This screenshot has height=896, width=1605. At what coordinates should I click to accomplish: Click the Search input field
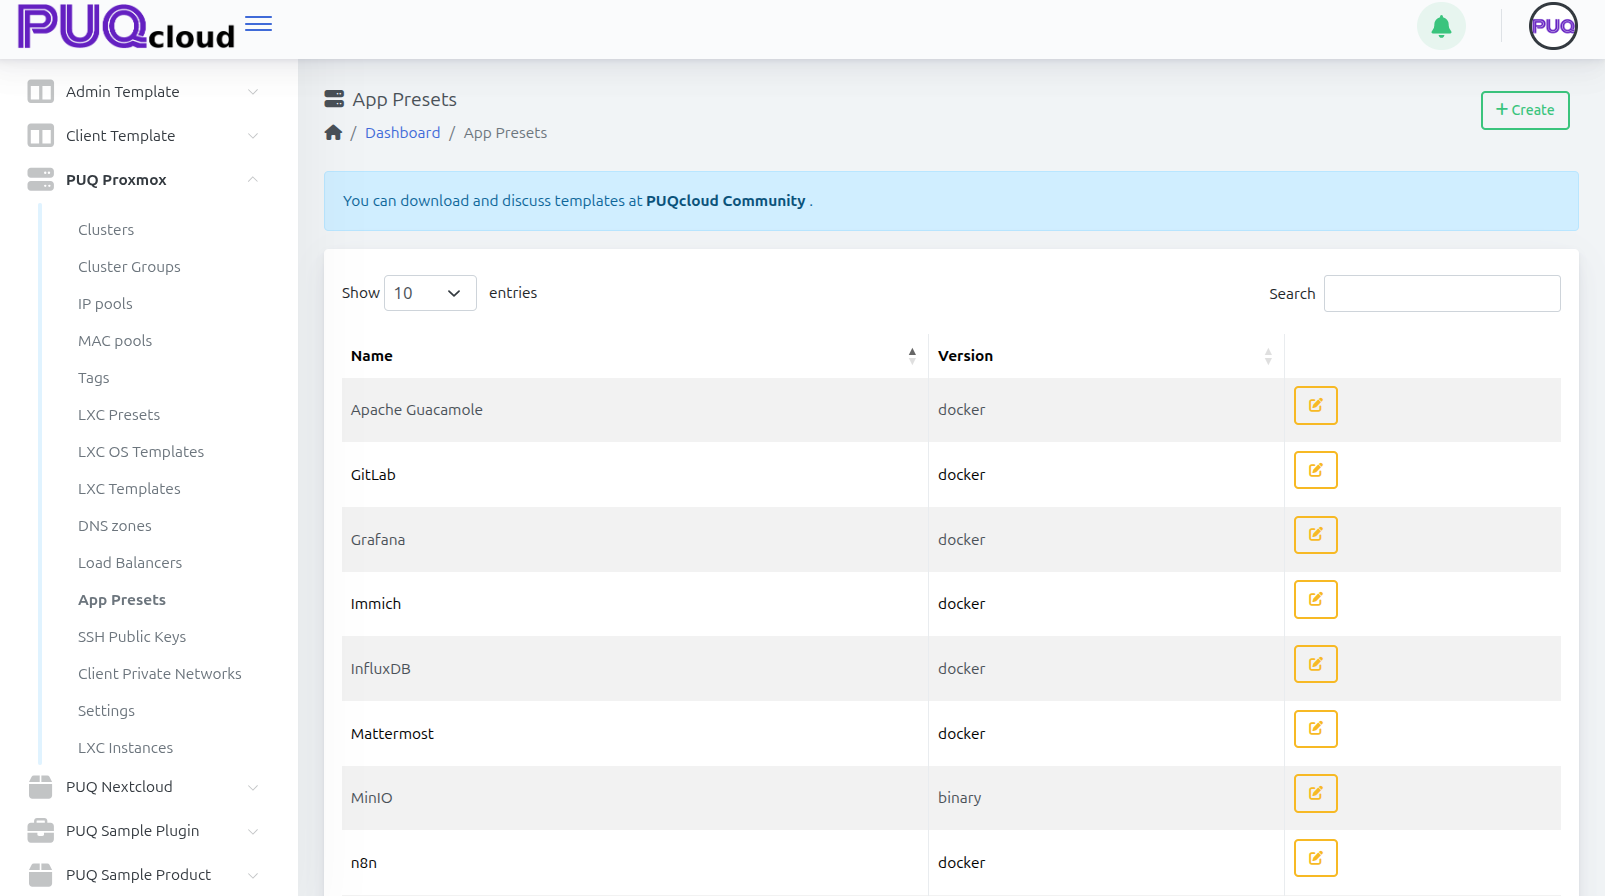click(x=1441, y=294)
